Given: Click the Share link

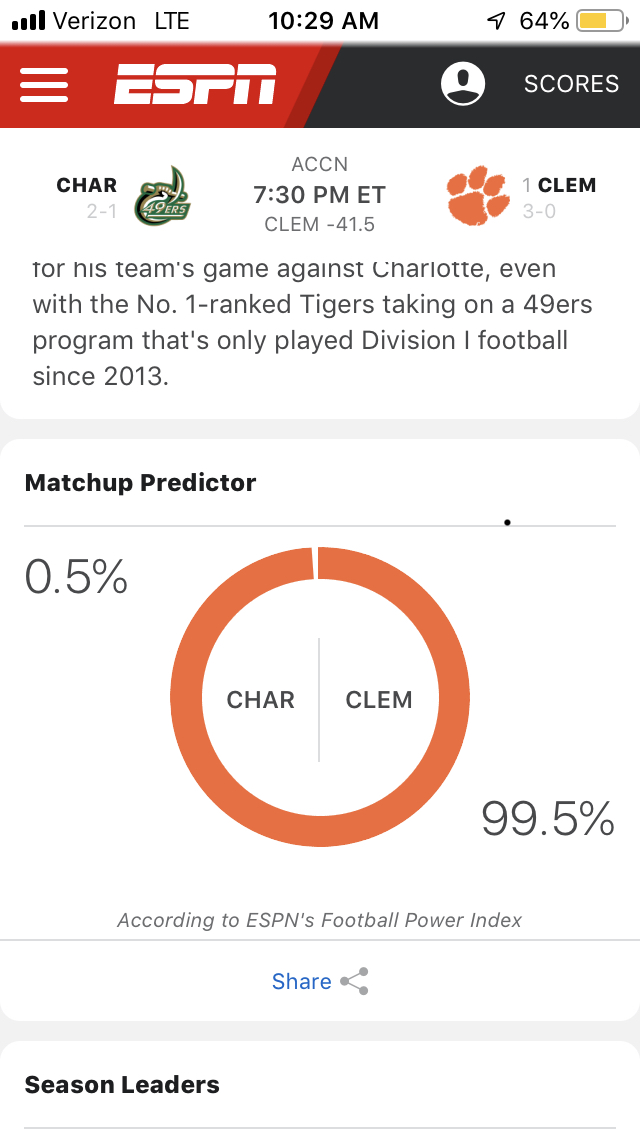Looking at the screenshot, I should click(301, 981).
